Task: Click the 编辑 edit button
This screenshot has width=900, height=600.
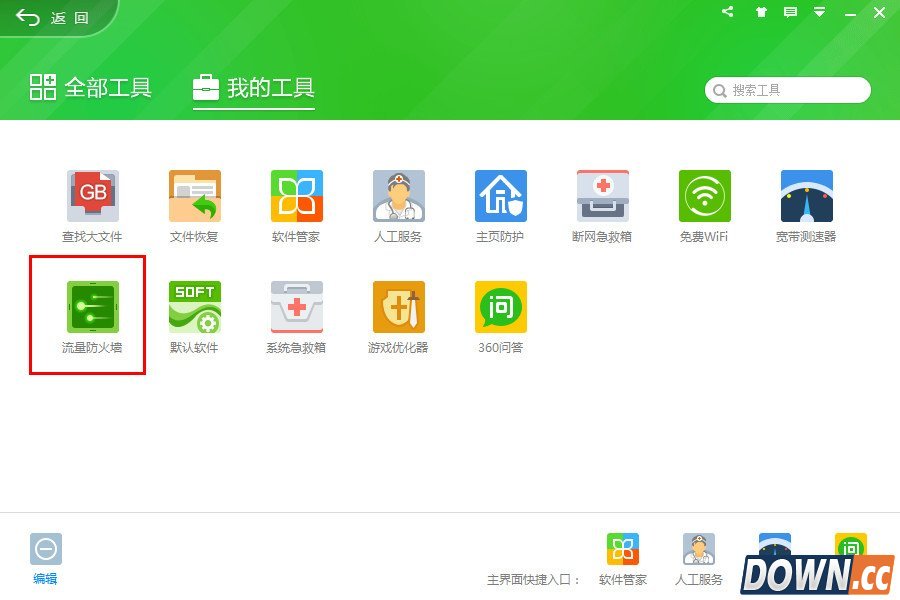Action: pos(45,559)
